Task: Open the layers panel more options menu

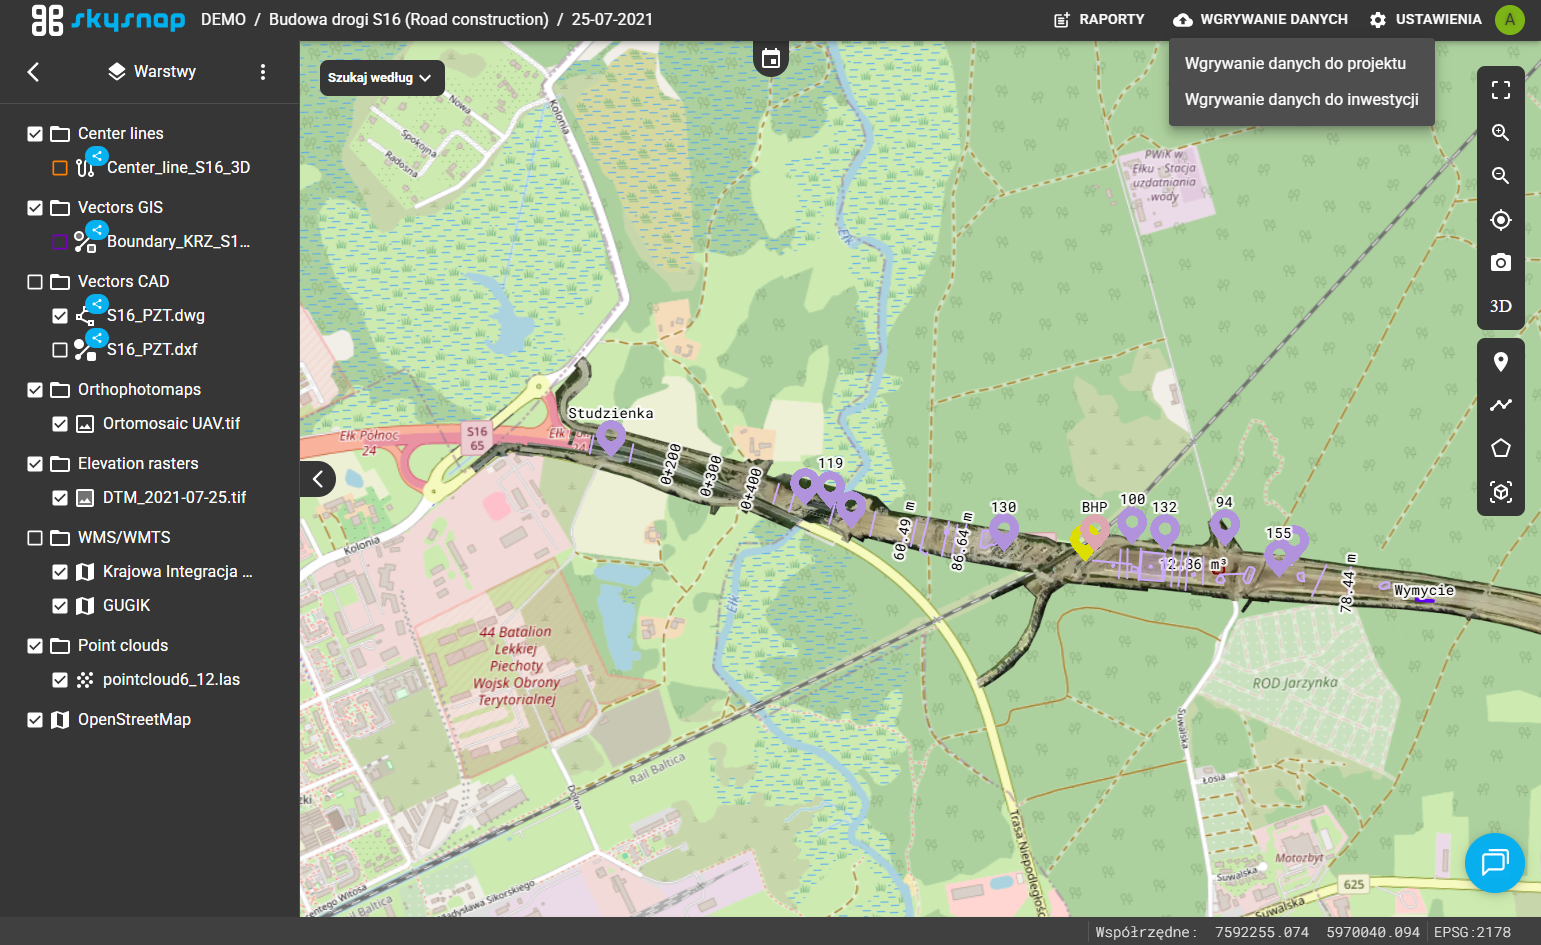Action: tap(263, 72)
